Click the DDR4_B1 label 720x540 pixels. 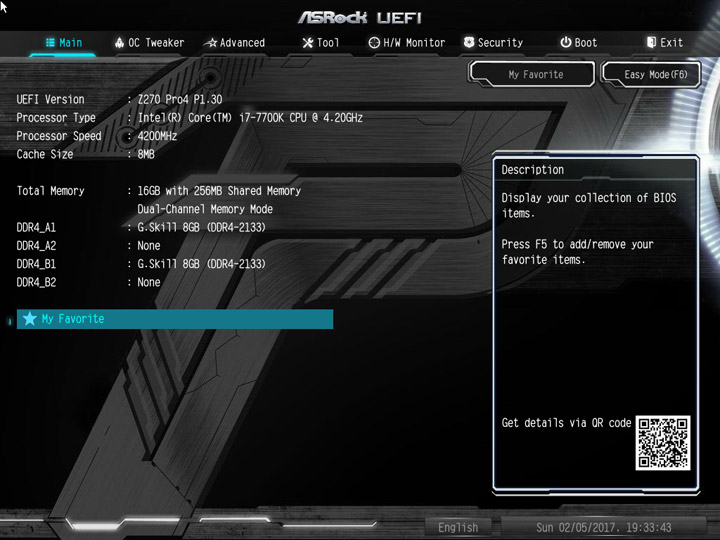pyautogui.click(x=36, y=264)
